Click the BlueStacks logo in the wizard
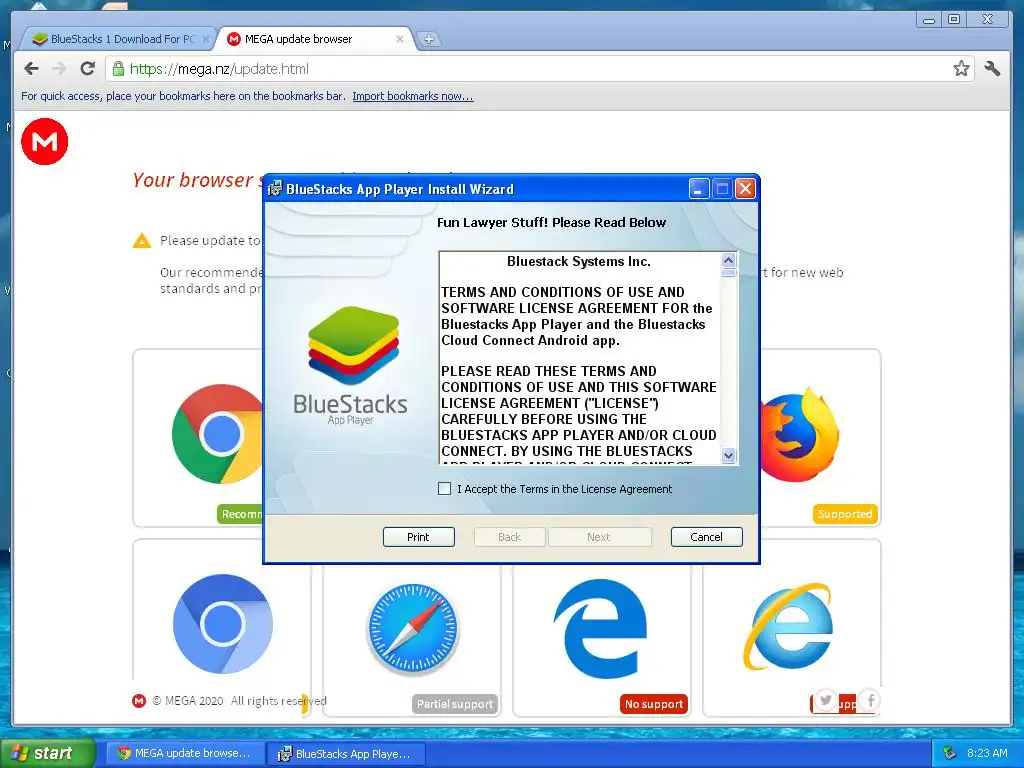Screen dimensions: 1024x768 [x=351, y=366]
